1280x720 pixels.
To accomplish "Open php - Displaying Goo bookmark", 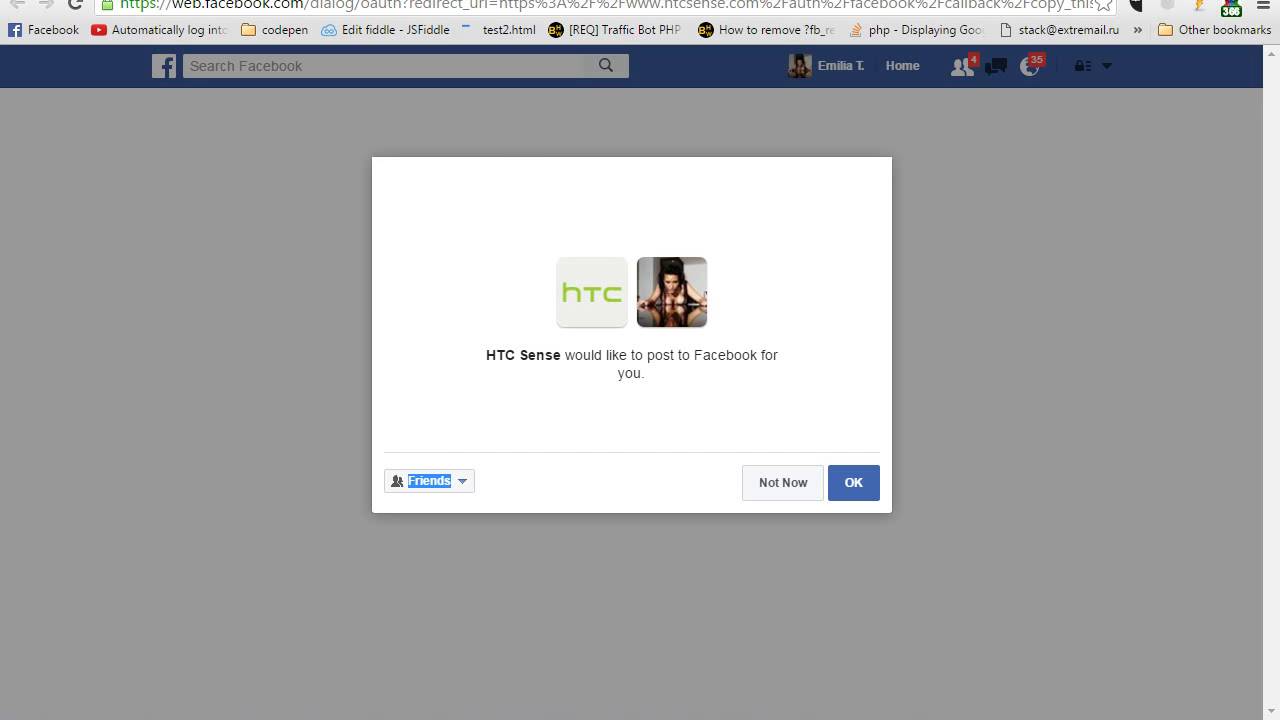I will tap(916, 30).
